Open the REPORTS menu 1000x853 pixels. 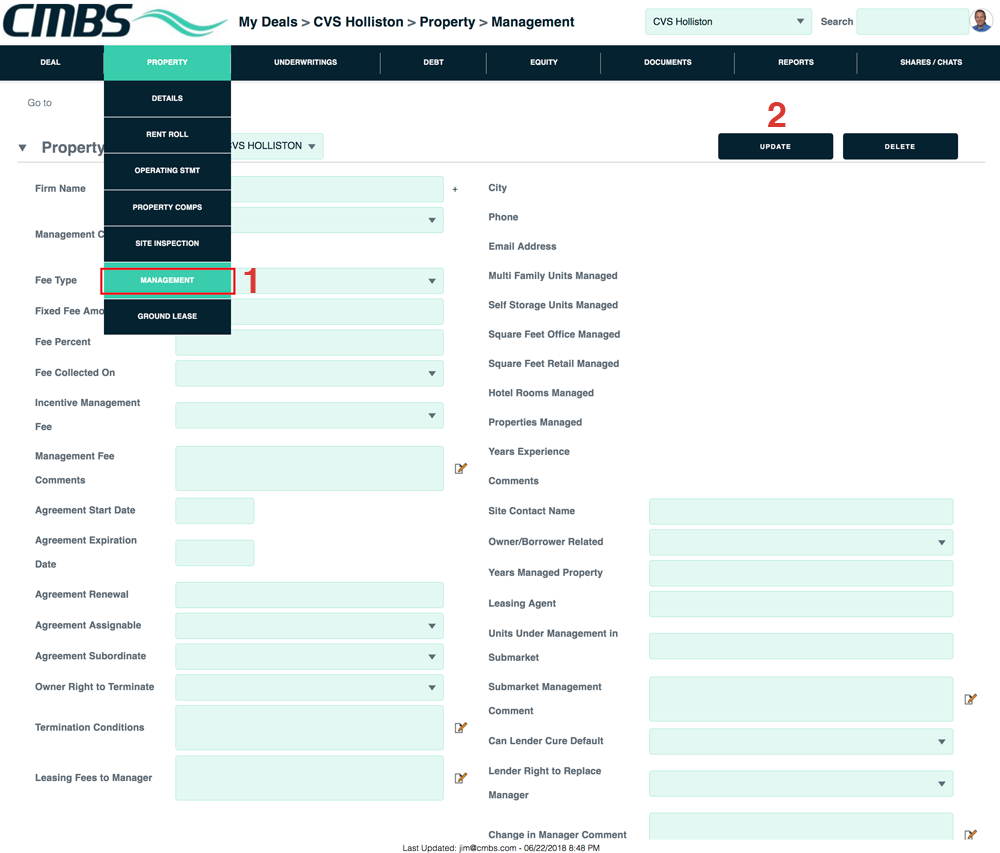pyautogui.click(x=796, y=62)
